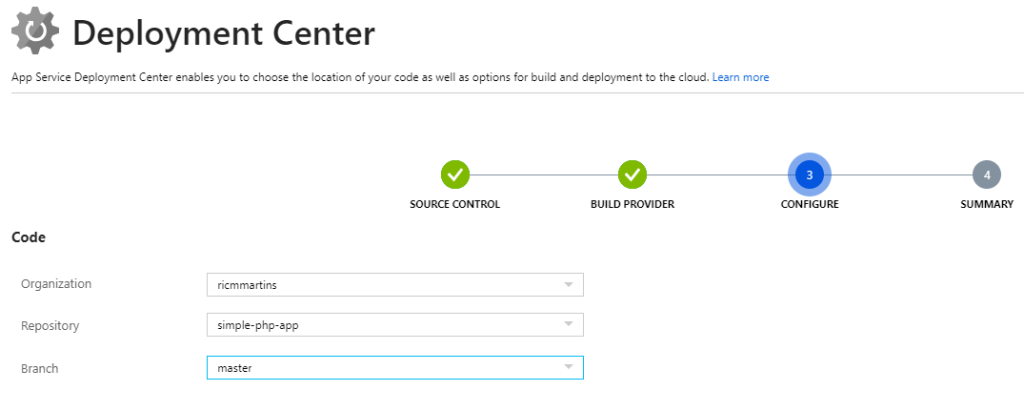Click the Branch dropdown arrow icon

pyautogui.click(x=568, y=367)
